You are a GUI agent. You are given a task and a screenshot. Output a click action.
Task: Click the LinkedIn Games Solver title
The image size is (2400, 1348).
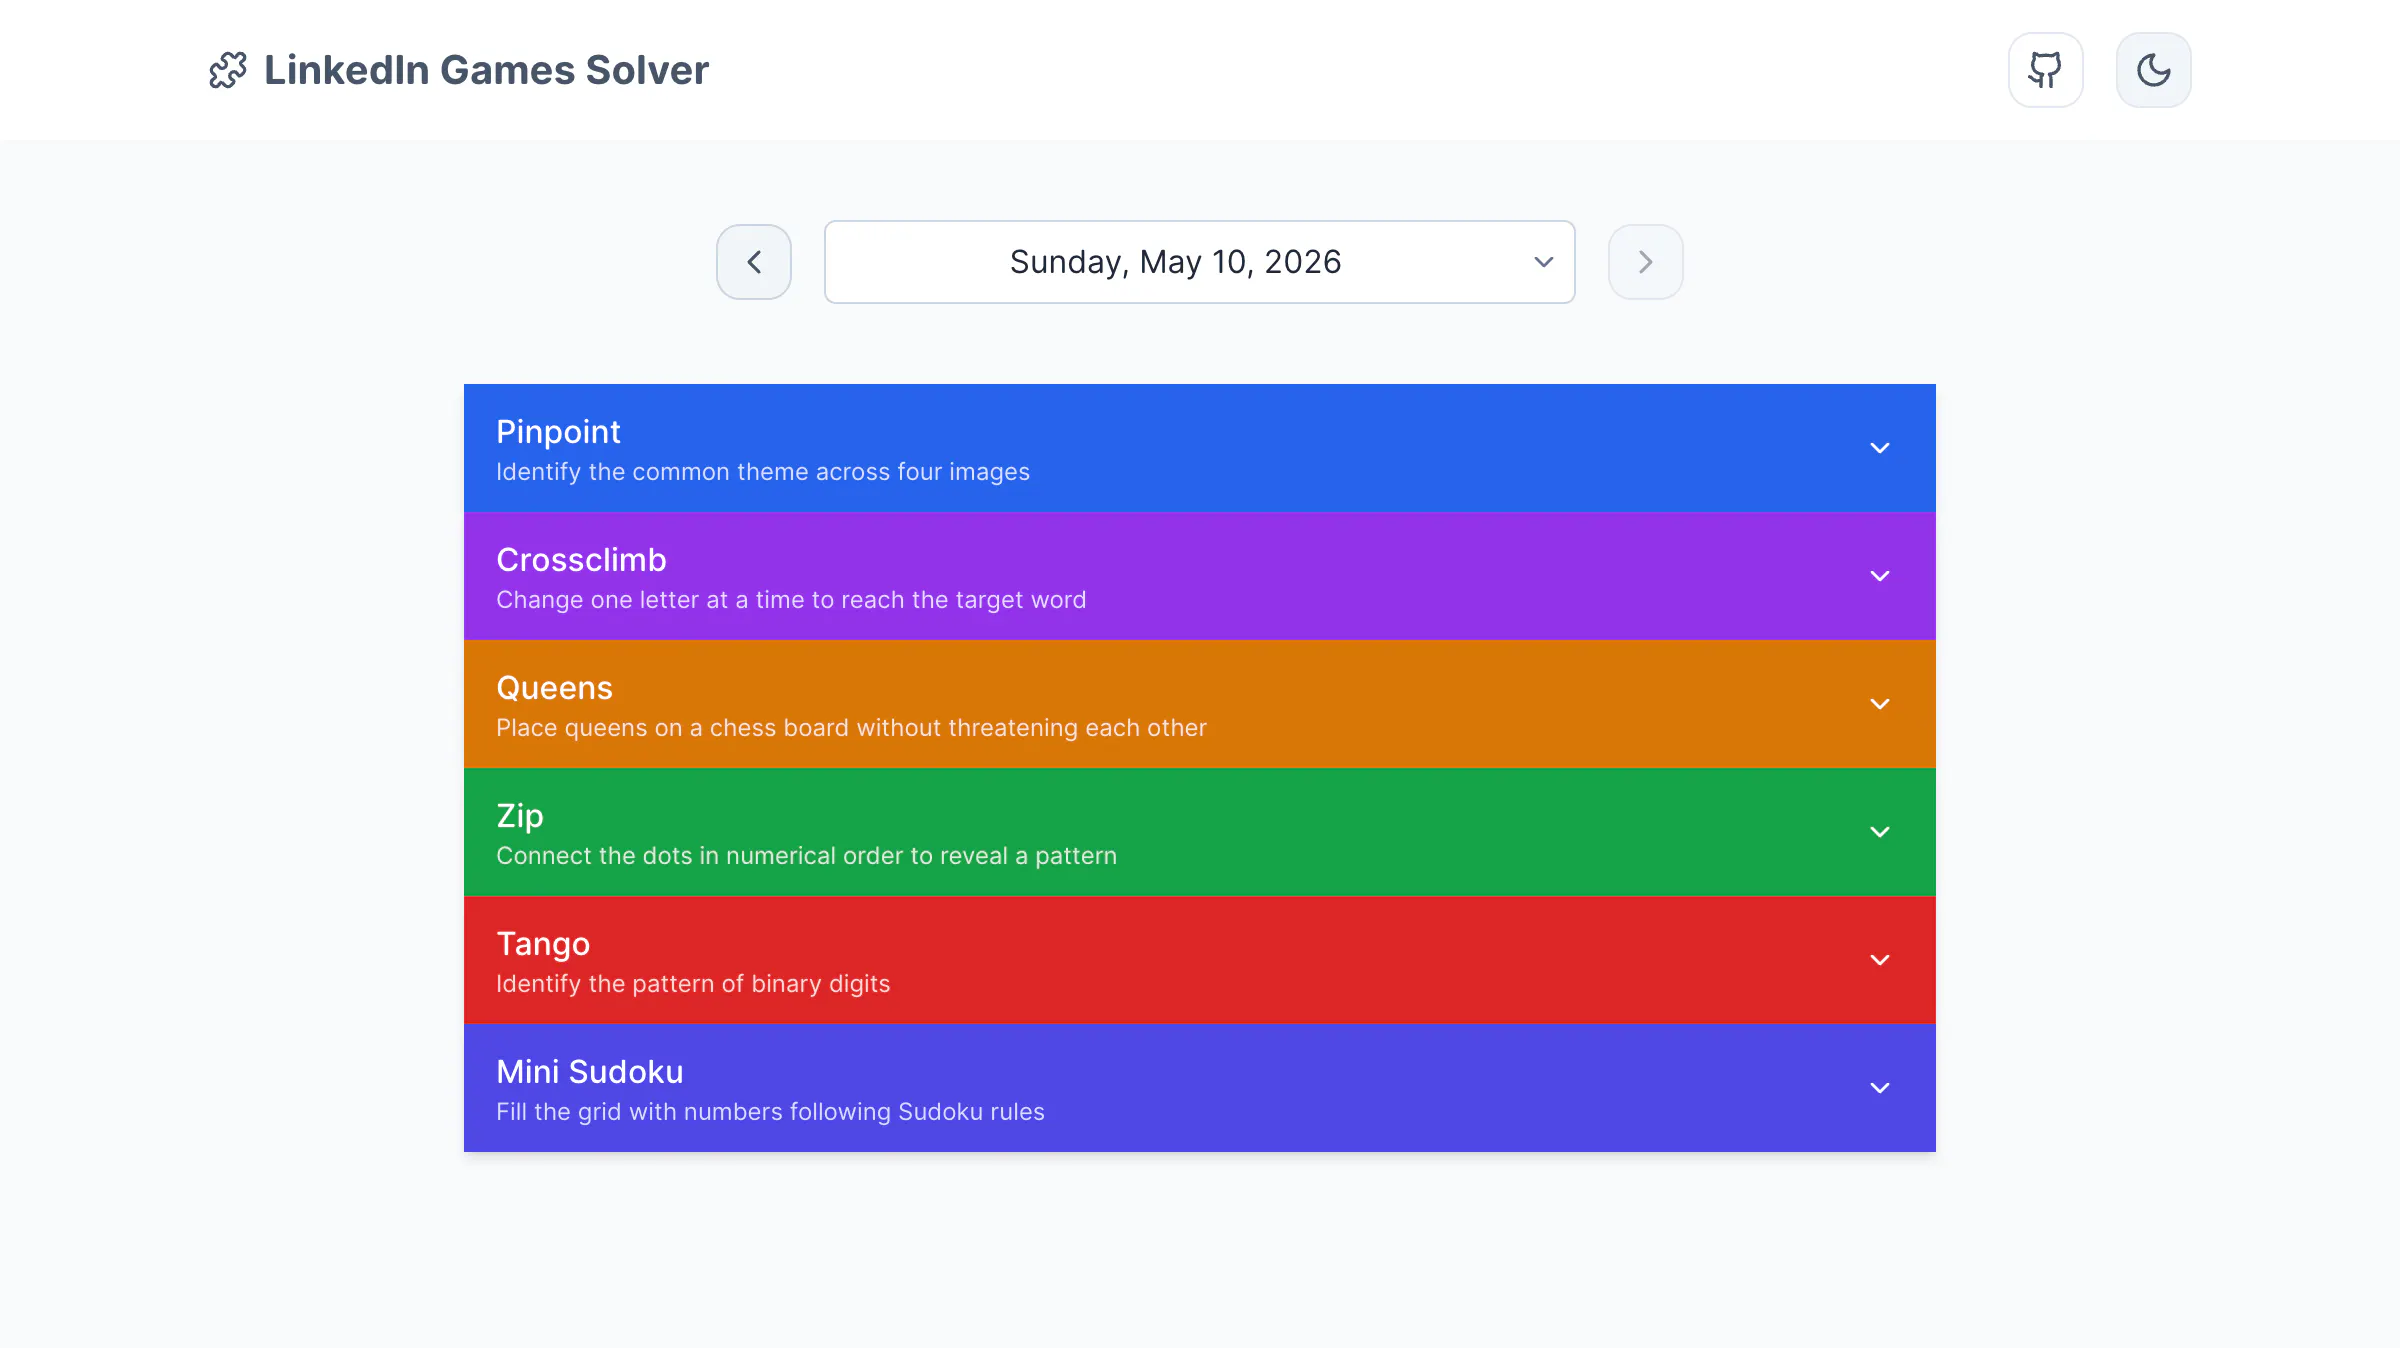(486, 70)
